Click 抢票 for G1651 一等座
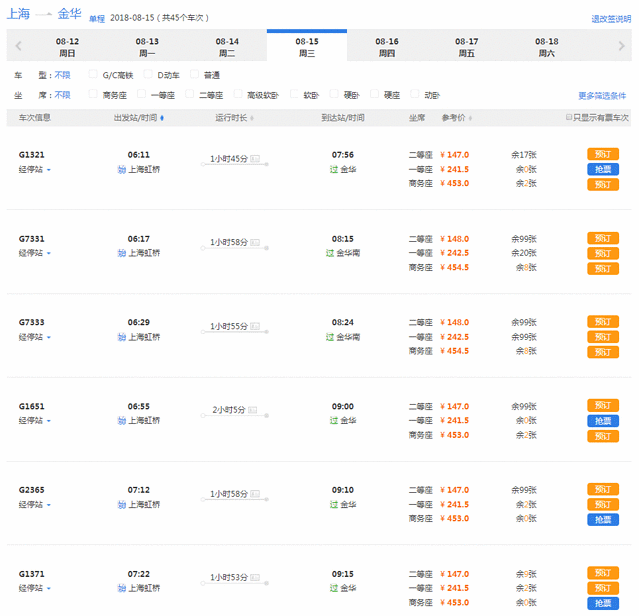The image size is (639, 616). (602, 421)
